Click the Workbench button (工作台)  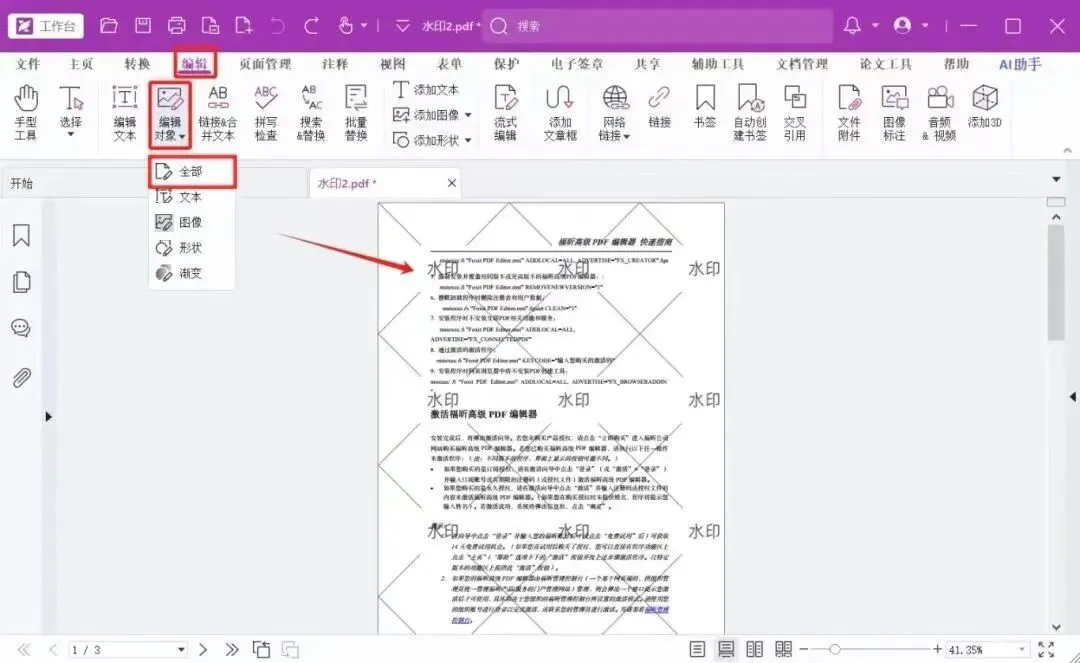[x=45, y=26]
